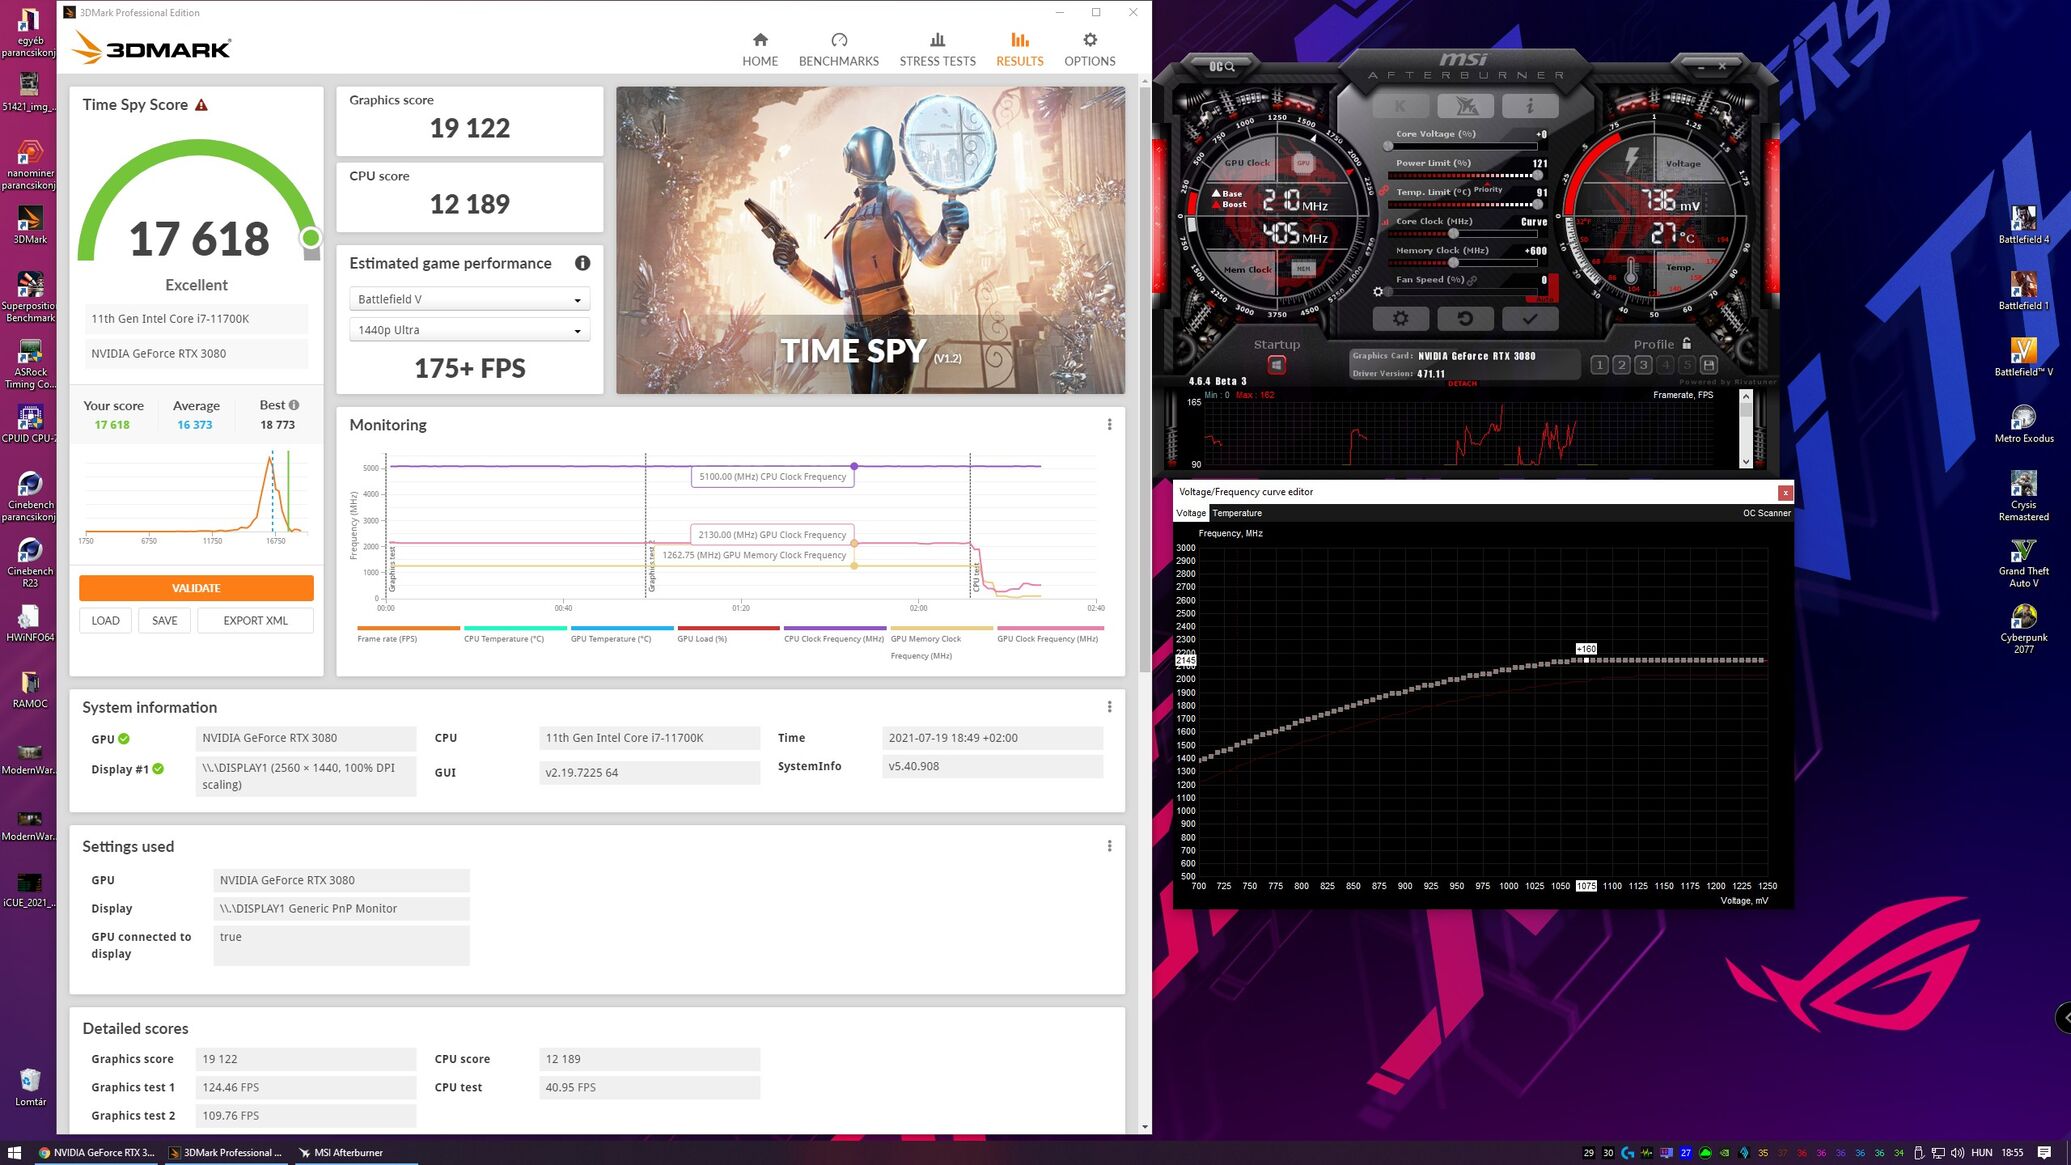Click the Core Clock curve editor bars icon

[x=1385, y=222]
